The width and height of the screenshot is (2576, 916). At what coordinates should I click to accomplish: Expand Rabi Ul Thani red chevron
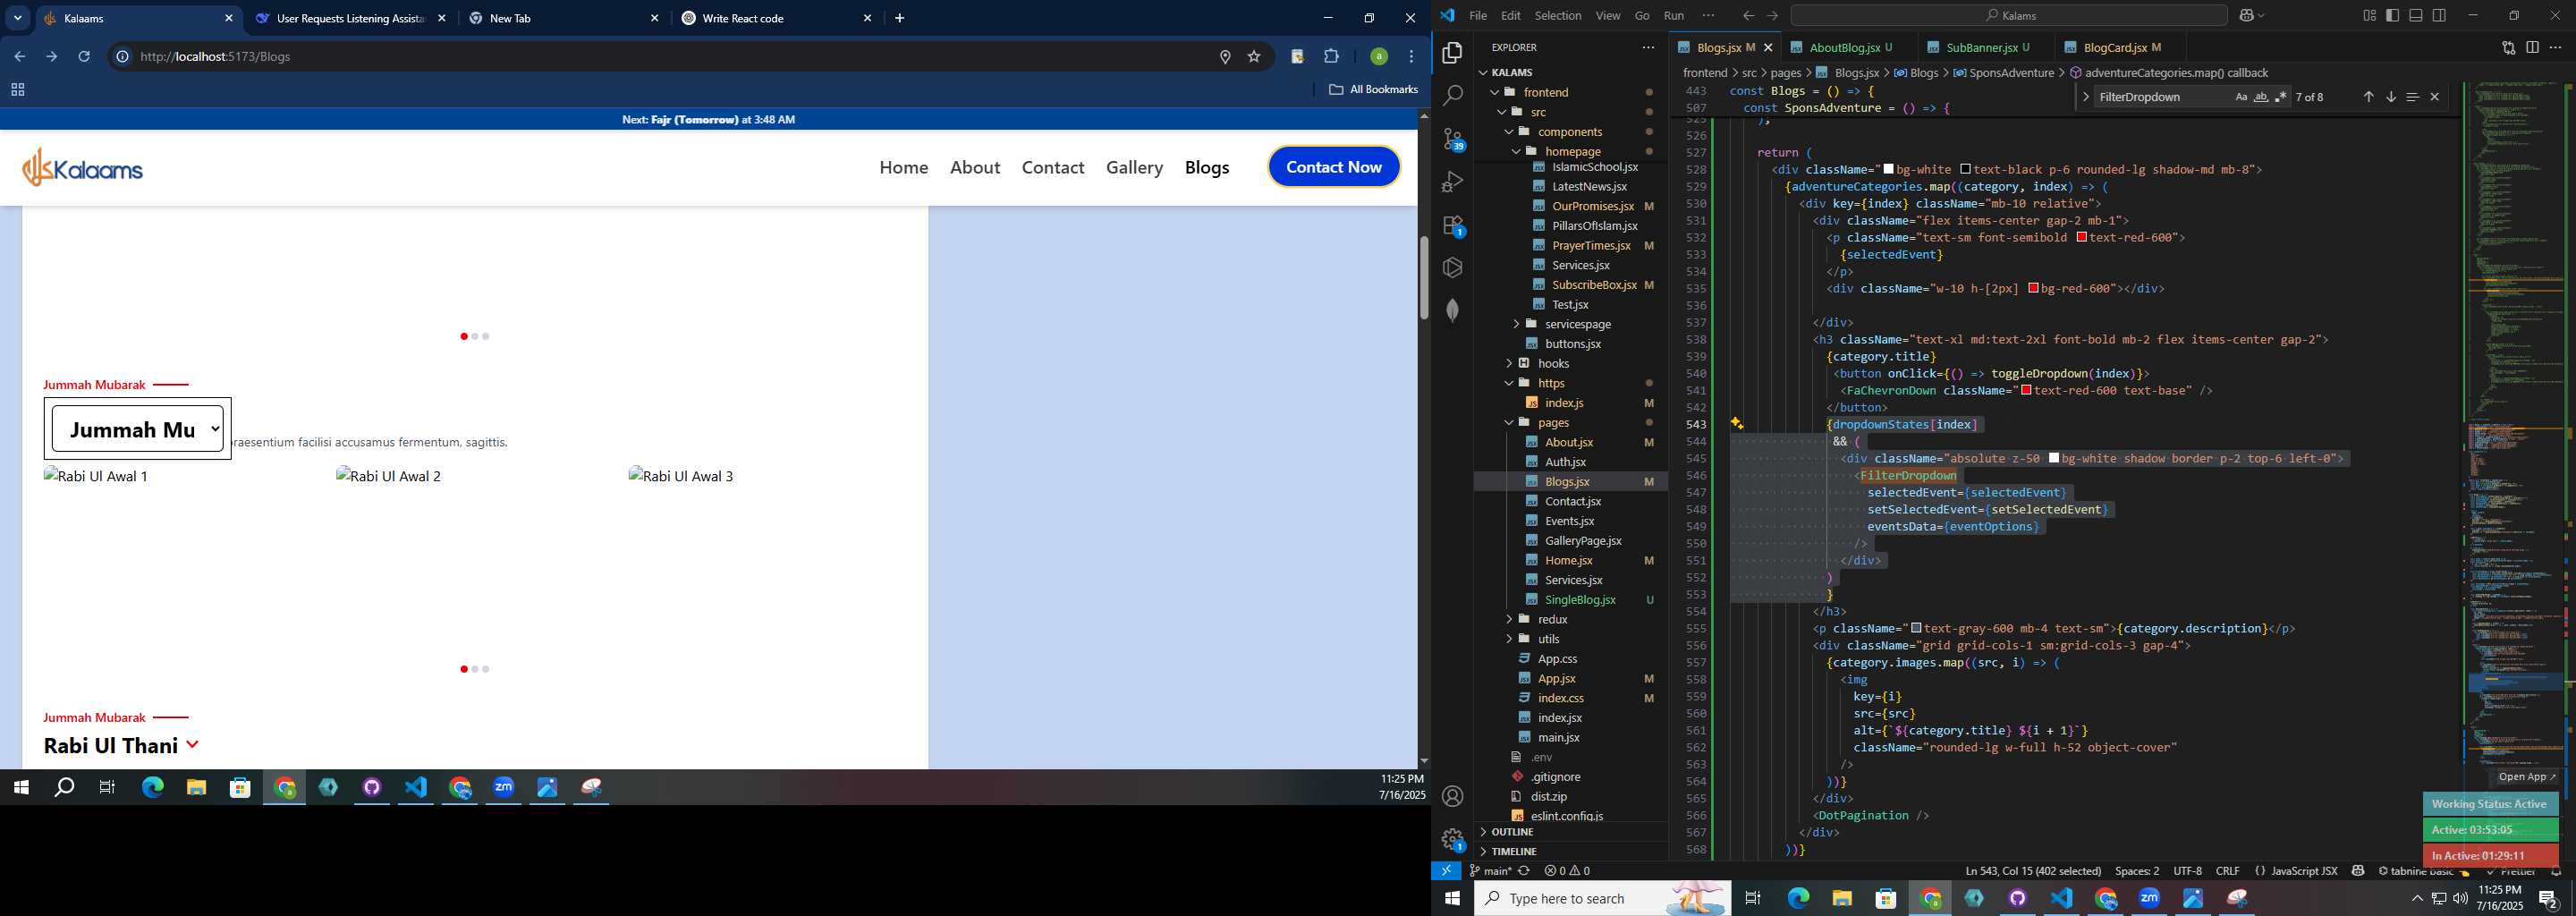[192, 745]
